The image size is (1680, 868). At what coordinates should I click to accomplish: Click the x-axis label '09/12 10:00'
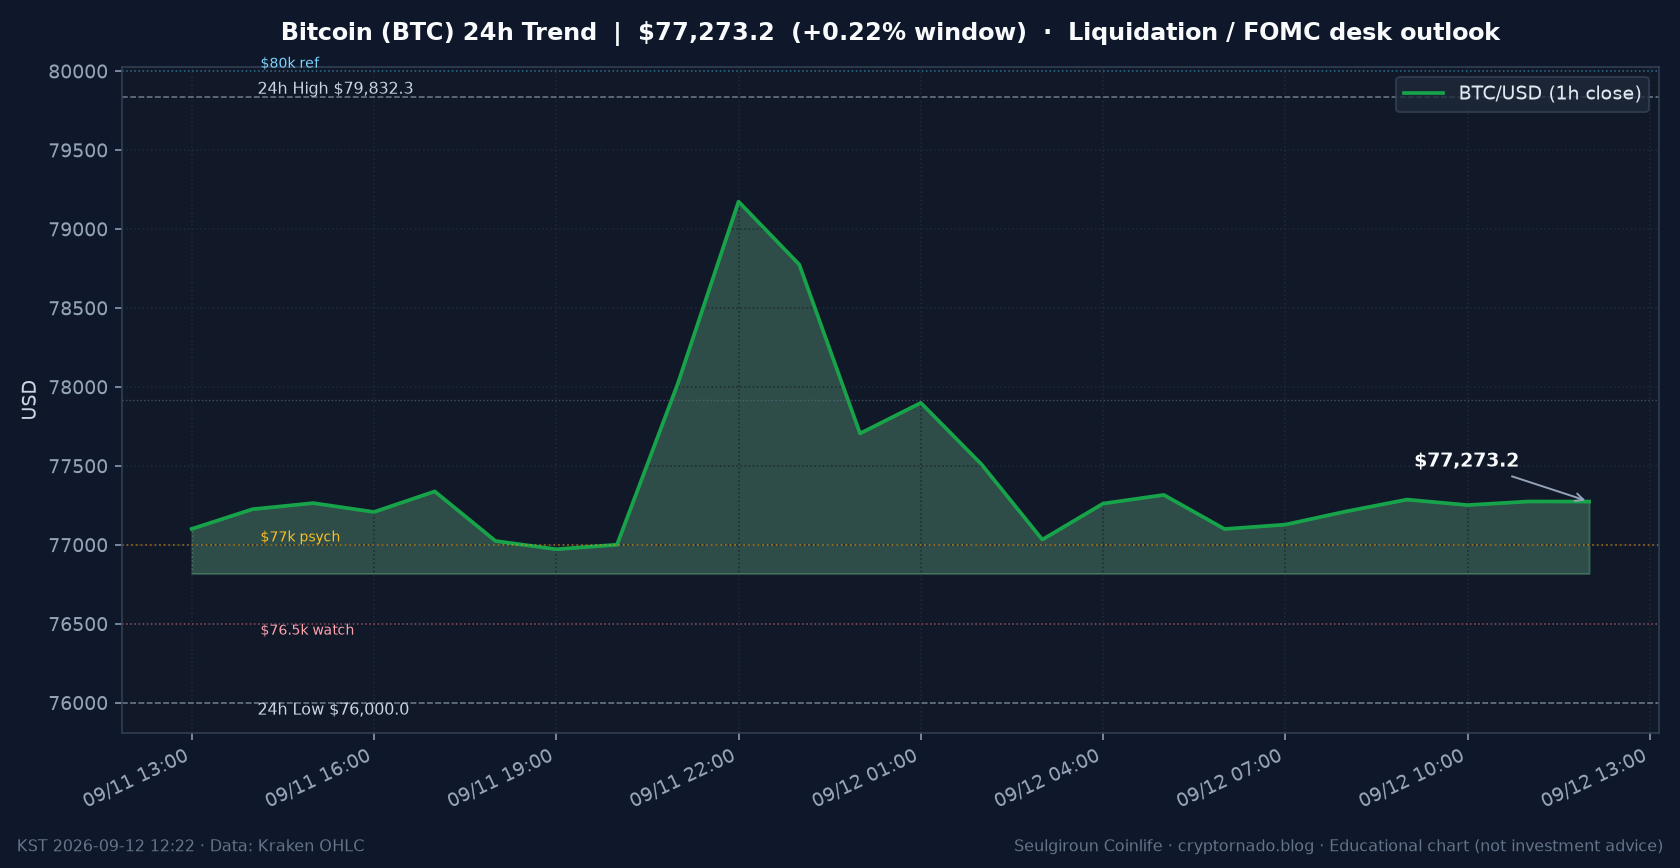tap(1412, 778)
